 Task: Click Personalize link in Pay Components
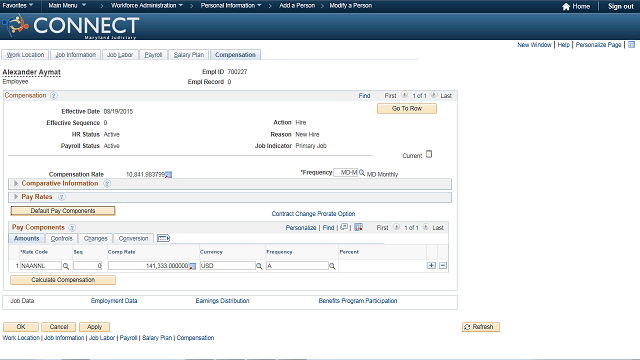301,228
